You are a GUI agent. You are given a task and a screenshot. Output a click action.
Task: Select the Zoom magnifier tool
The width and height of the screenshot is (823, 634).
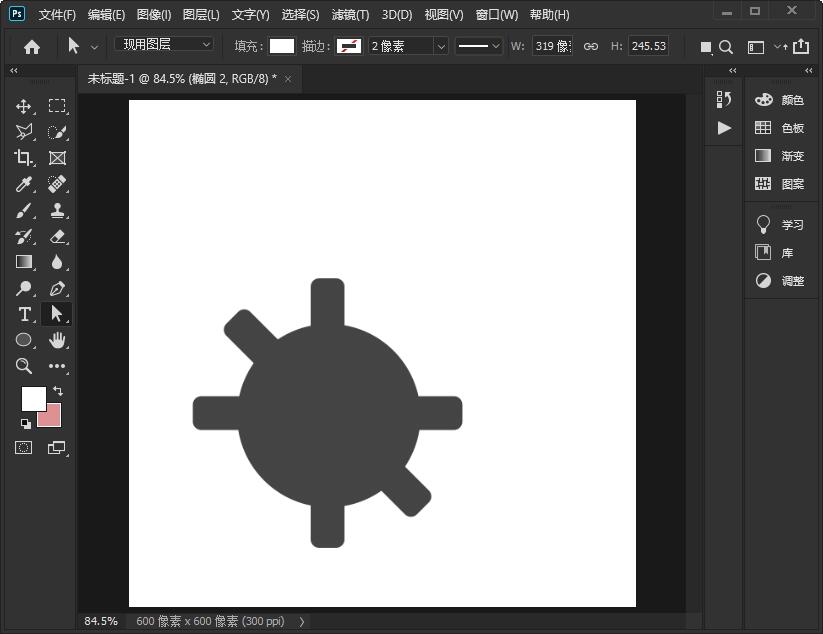(x=24, y=366)
